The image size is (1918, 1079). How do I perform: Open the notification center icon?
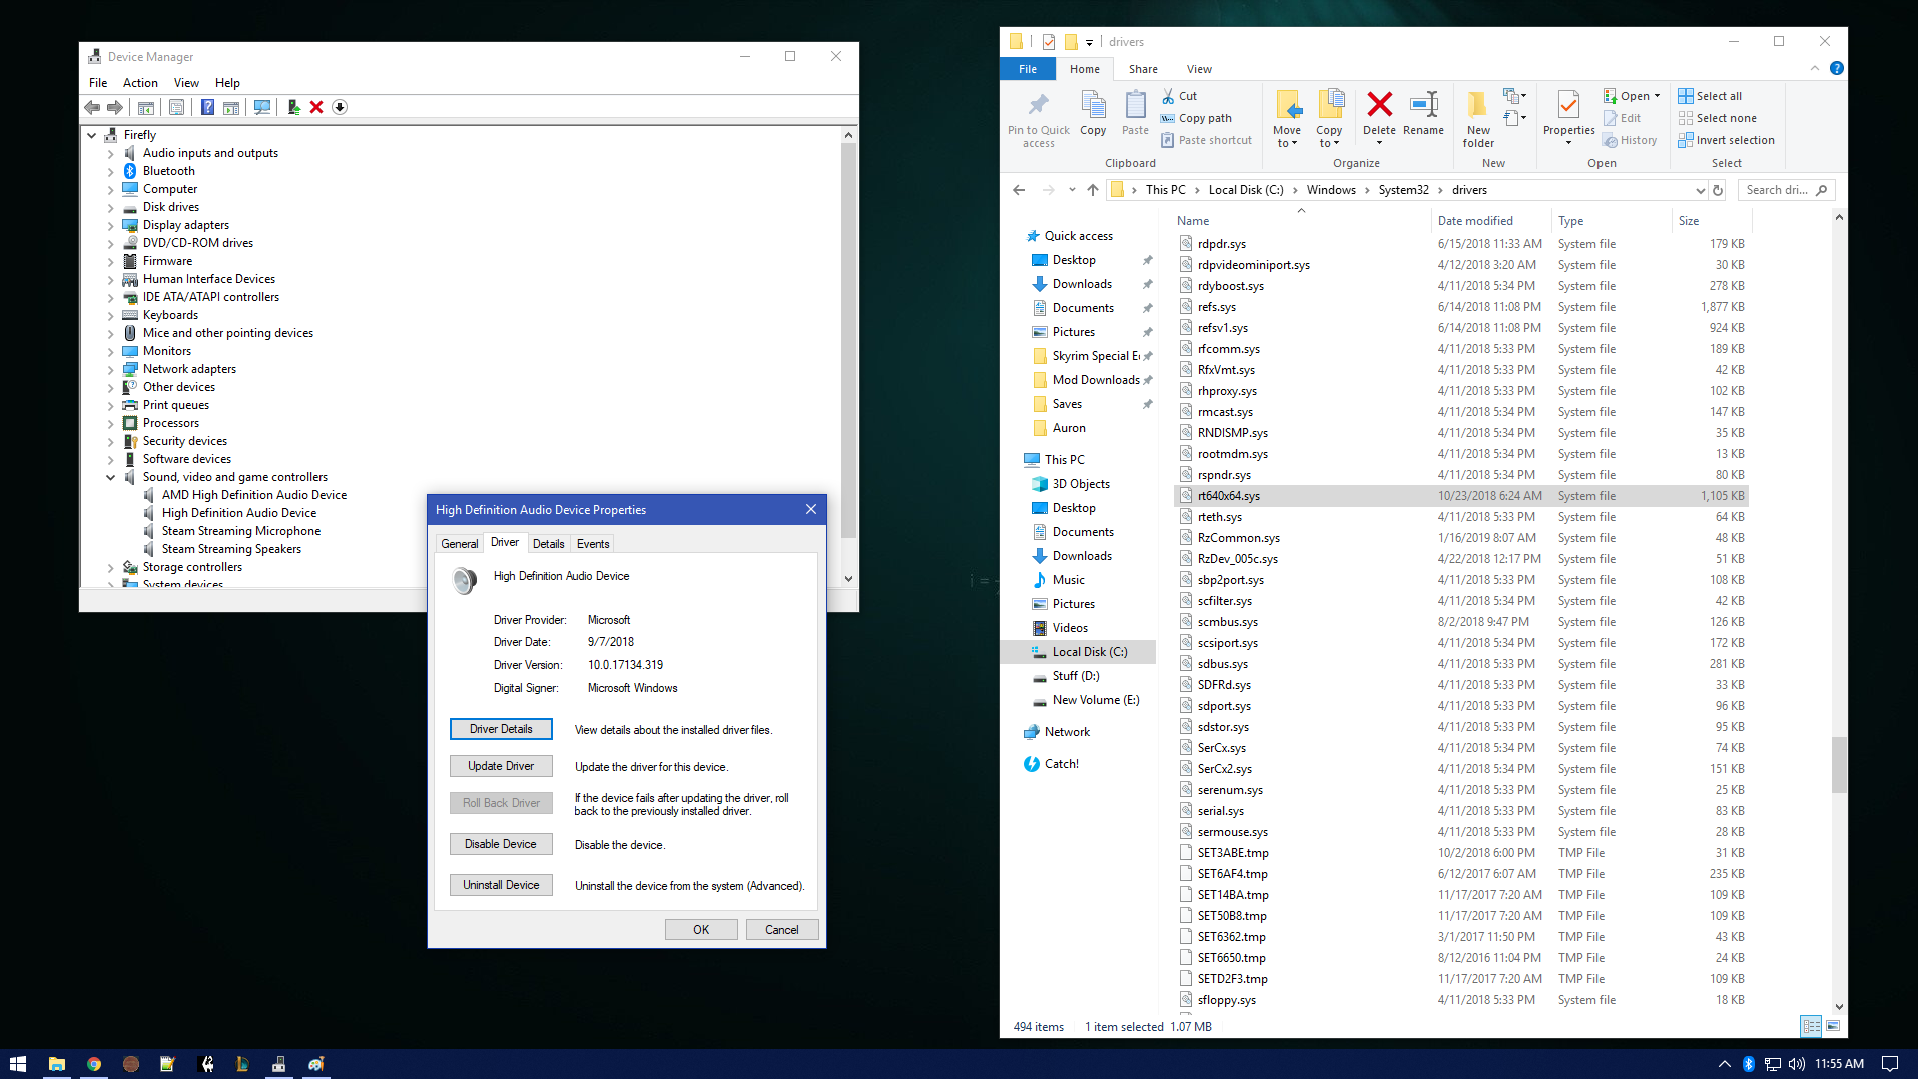(x=1890, y=1064)
